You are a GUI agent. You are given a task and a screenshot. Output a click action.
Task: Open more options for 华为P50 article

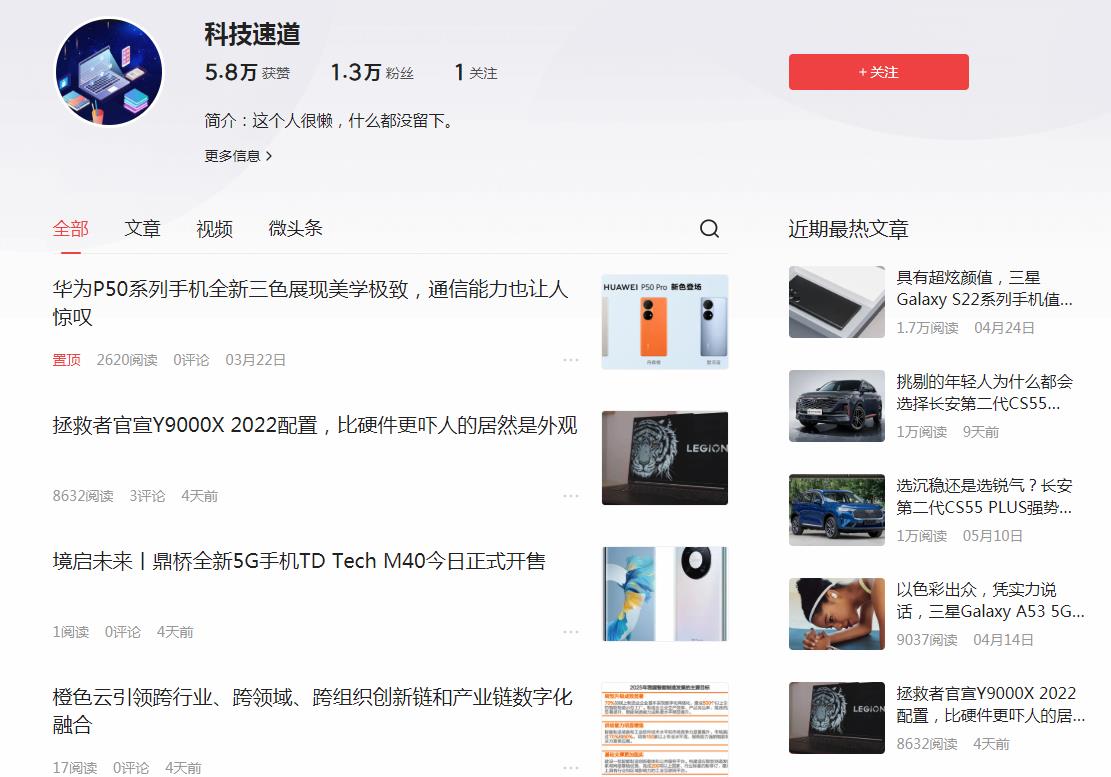pyautogui.click(x=571, y=360)
